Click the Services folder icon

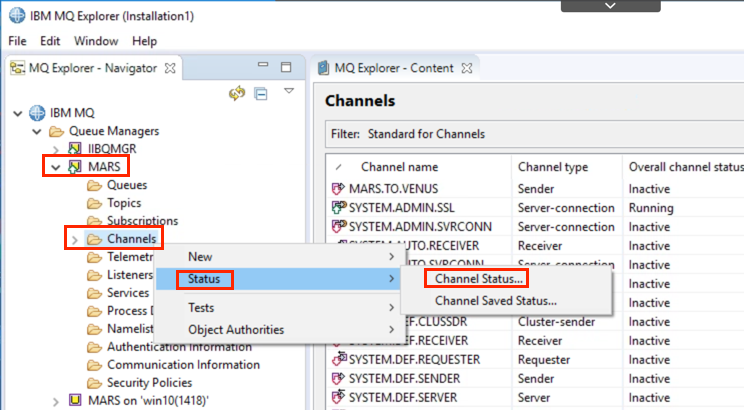pyautogui.click(x=94, y=293)
